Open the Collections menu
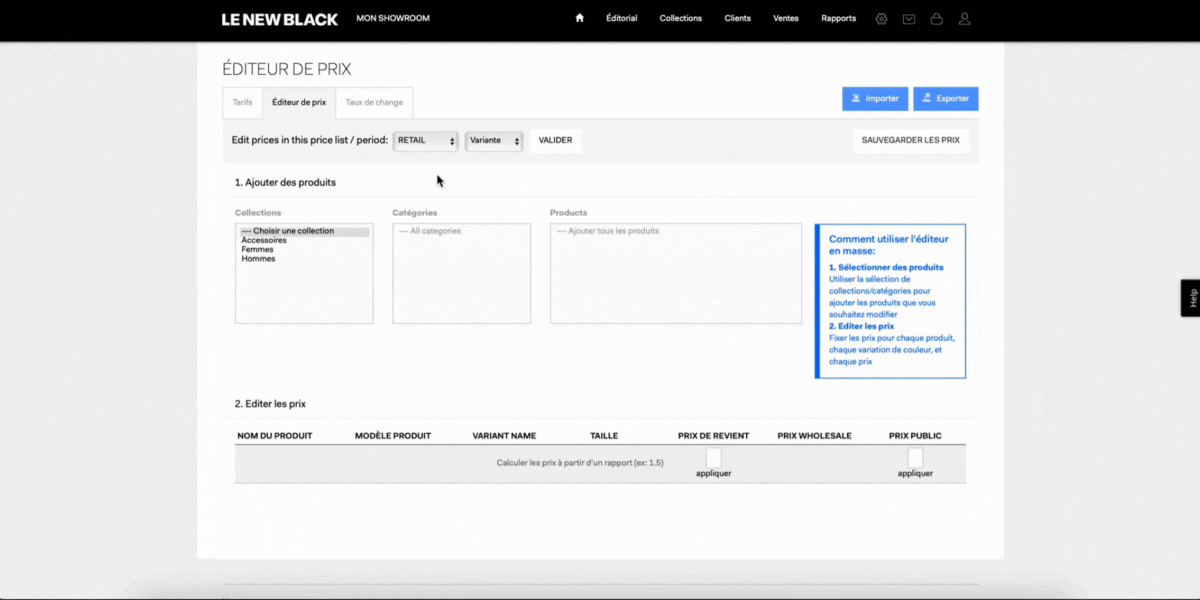This screenshot has height=600, width=1200. click(681, 18)
